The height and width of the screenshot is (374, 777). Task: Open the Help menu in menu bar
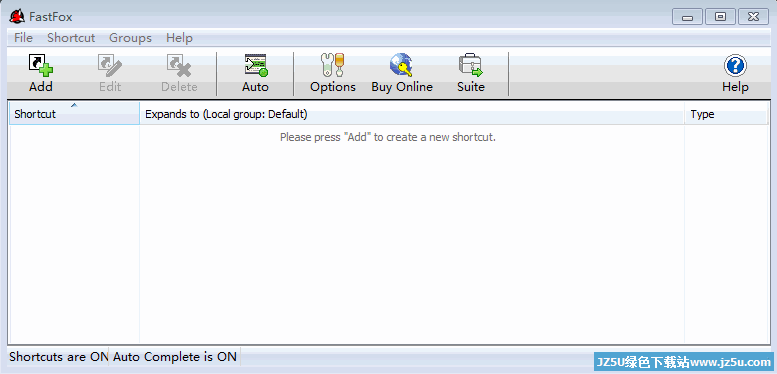pos(179,38)
